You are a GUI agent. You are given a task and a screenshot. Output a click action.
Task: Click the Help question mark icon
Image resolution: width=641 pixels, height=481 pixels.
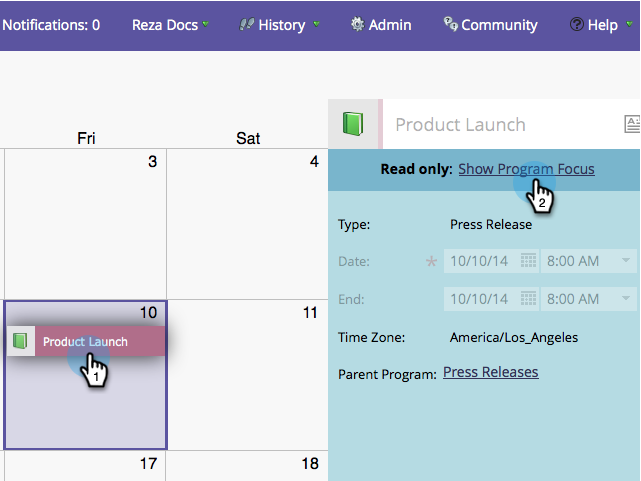point(577,25)
